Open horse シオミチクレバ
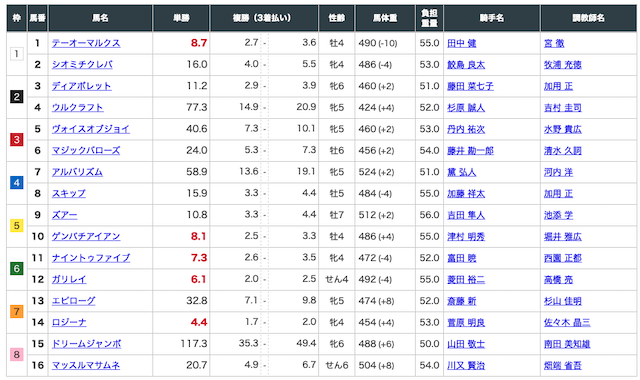Viewport: 640px width, 380px height. pos(82,64)
